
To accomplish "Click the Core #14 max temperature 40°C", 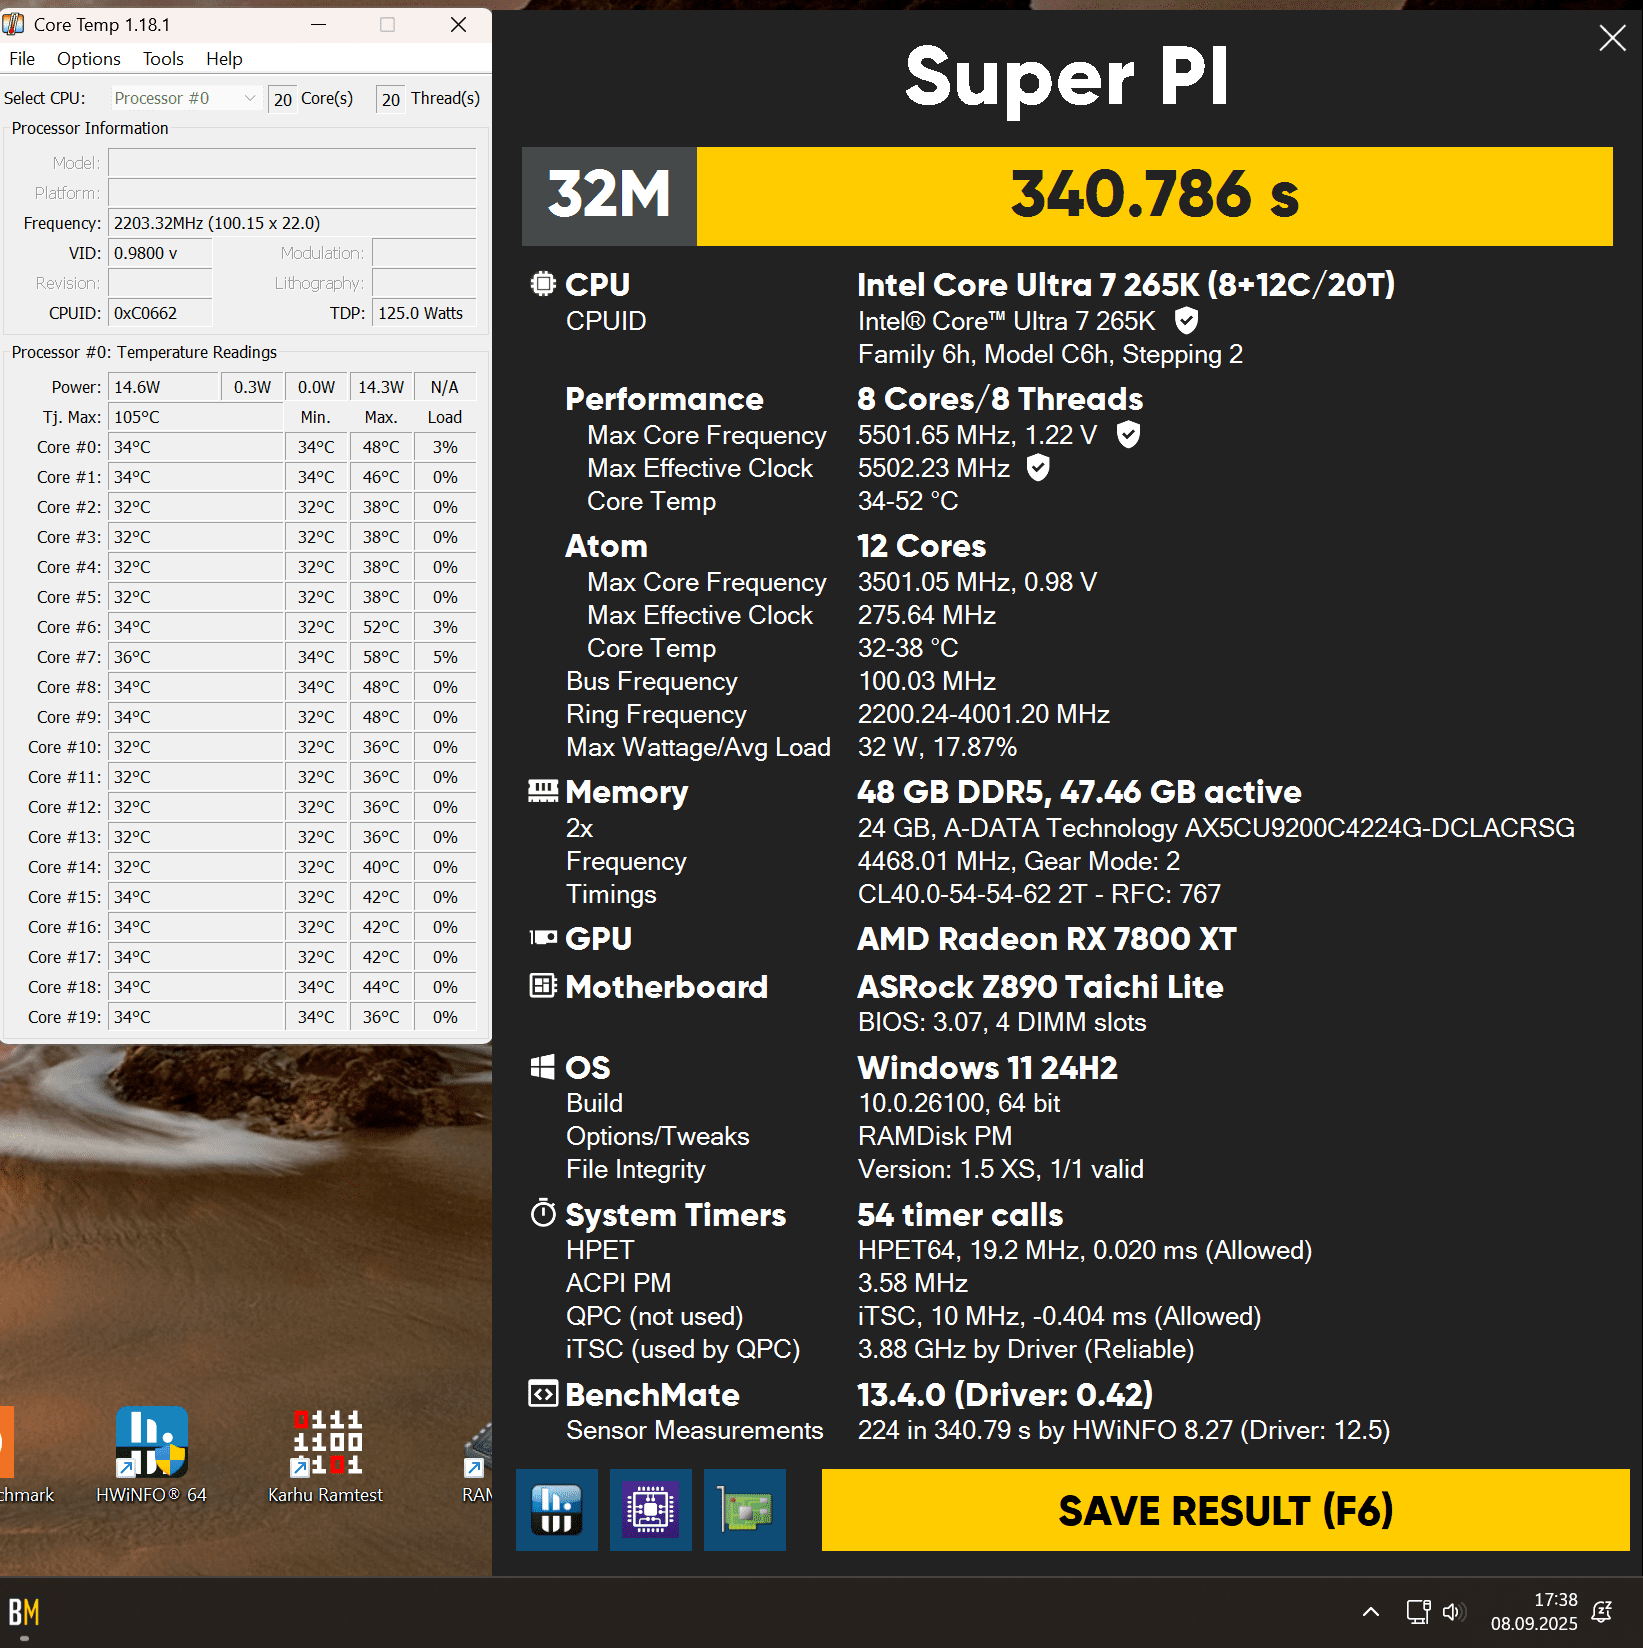I will coord(381,867).
